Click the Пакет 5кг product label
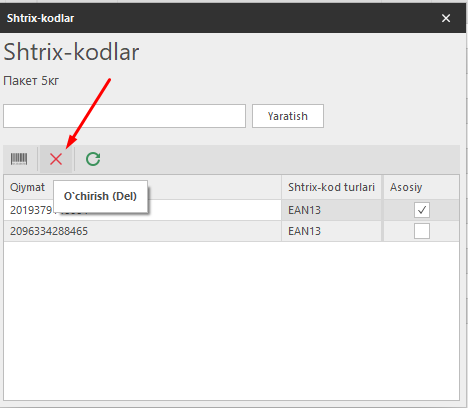 tap(31, 81)
